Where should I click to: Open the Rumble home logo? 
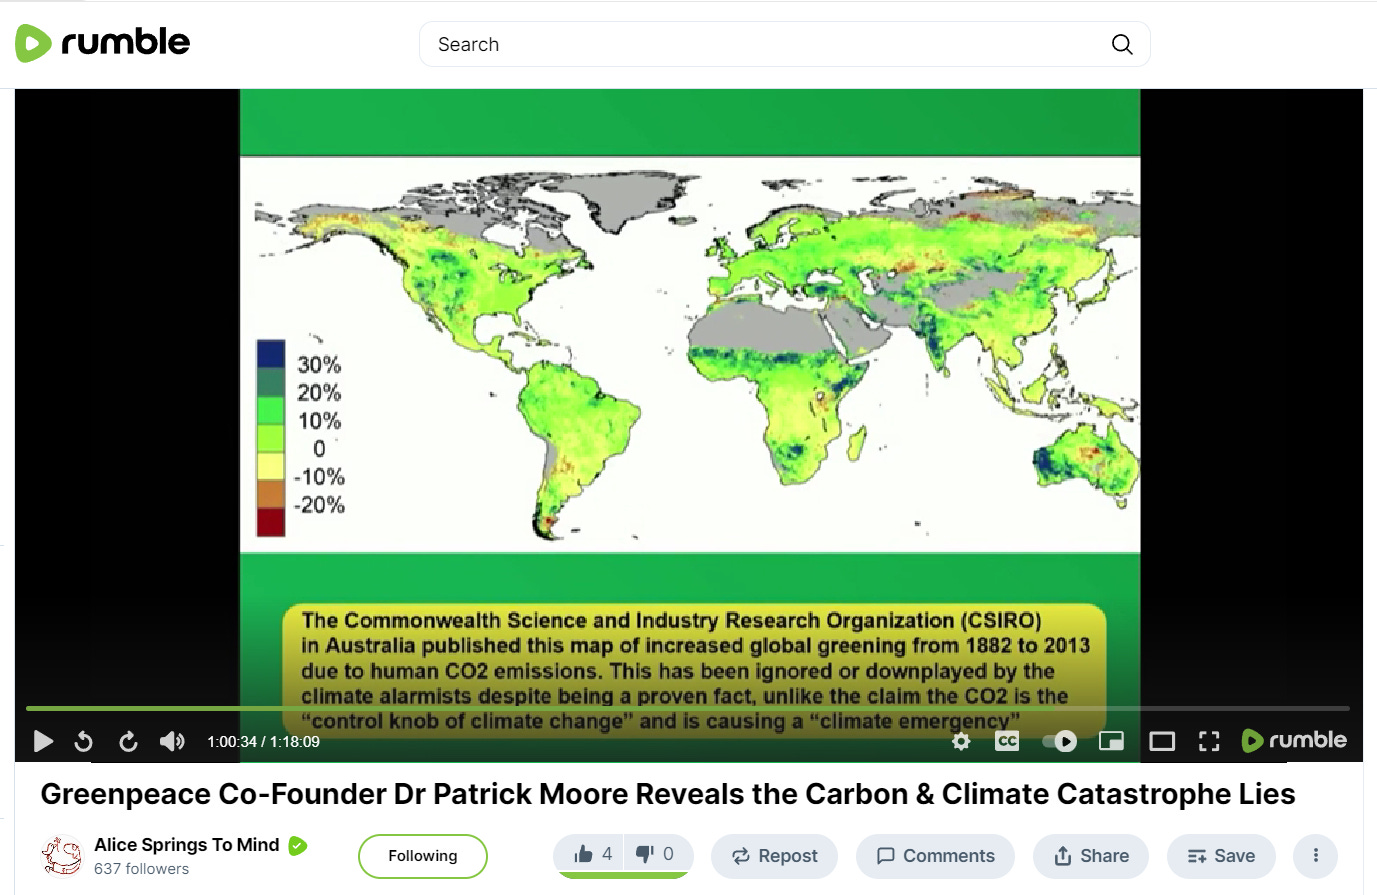(102, 43)
